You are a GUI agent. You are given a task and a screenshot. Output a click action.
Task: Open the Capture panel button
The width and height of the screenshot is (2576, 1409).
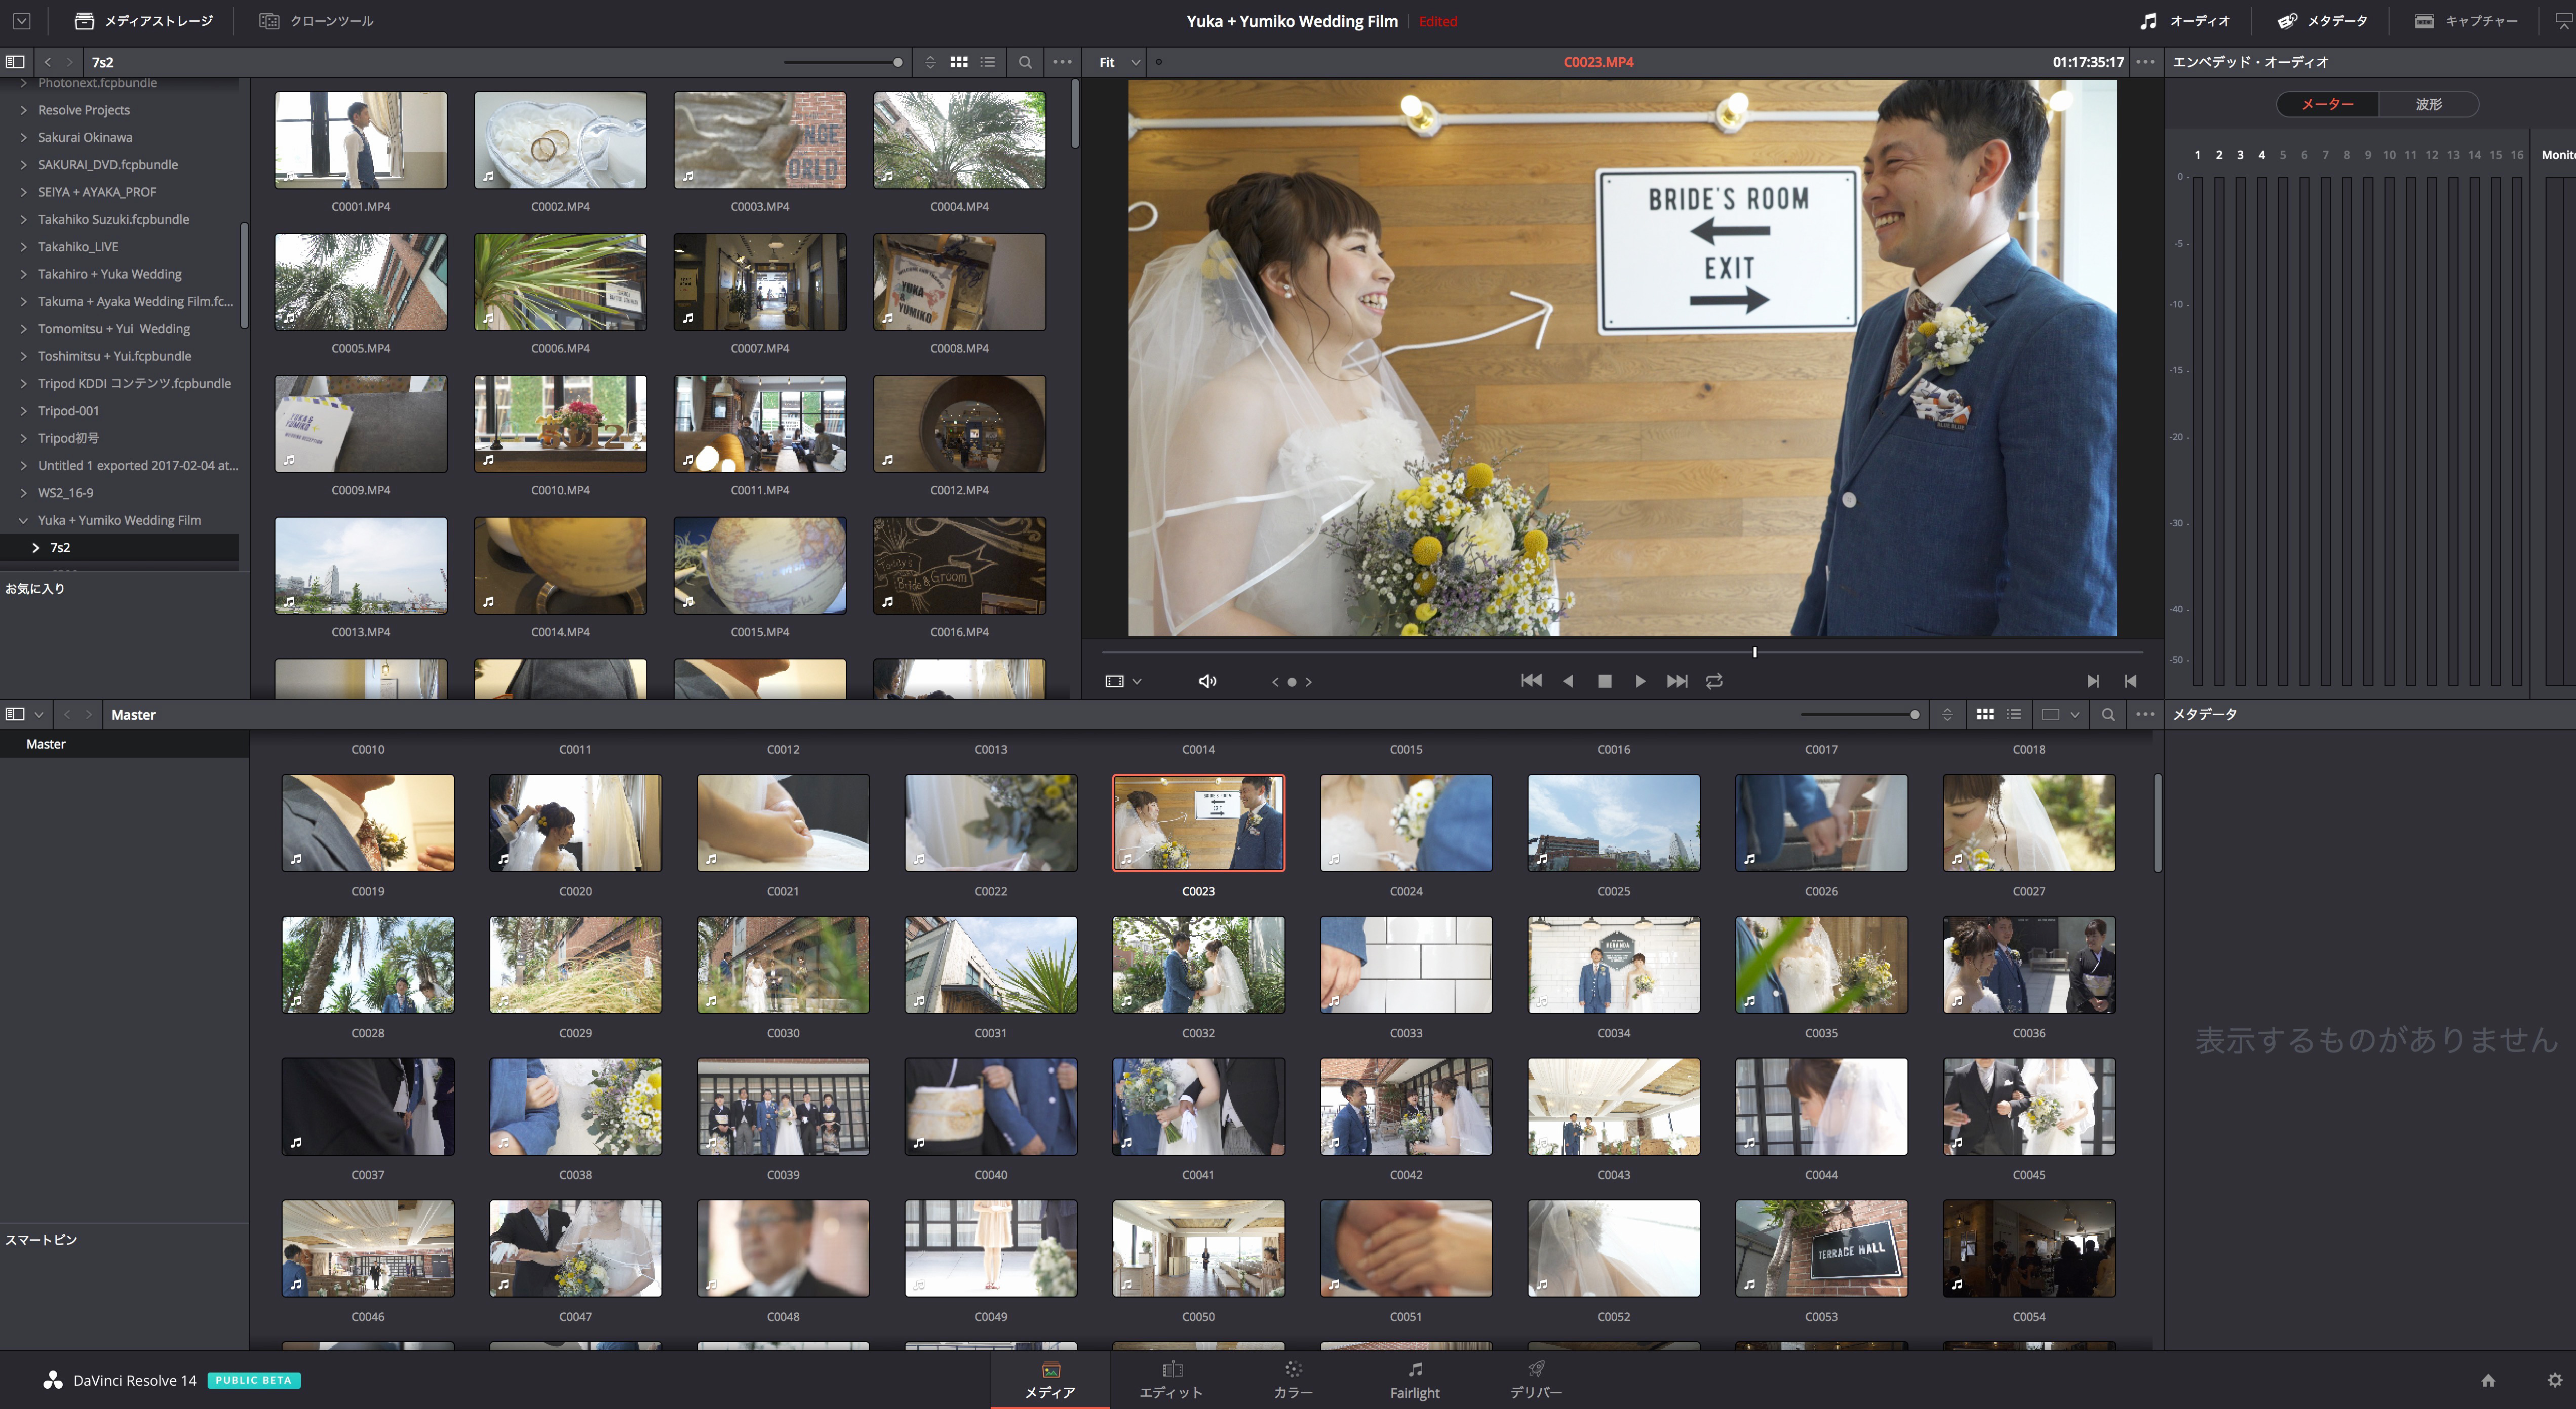pyautogui.click(x=2466, y=21)
